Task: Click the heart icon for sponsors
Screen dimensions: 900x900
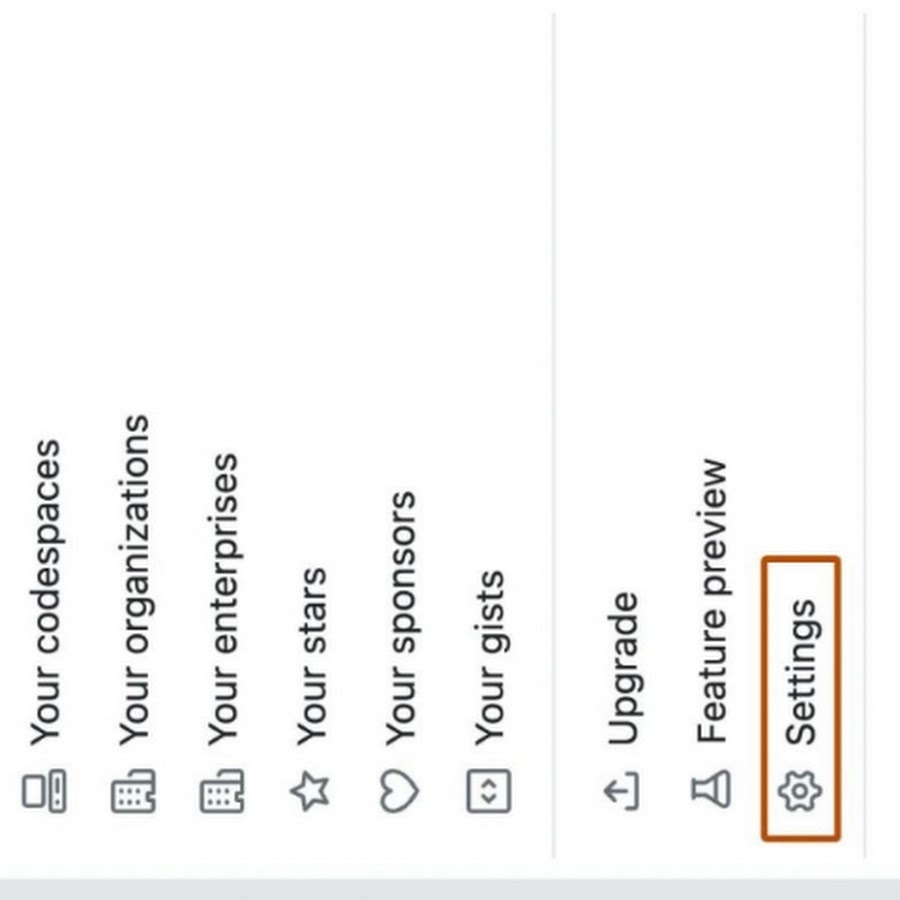Action: tap(400, 792)
